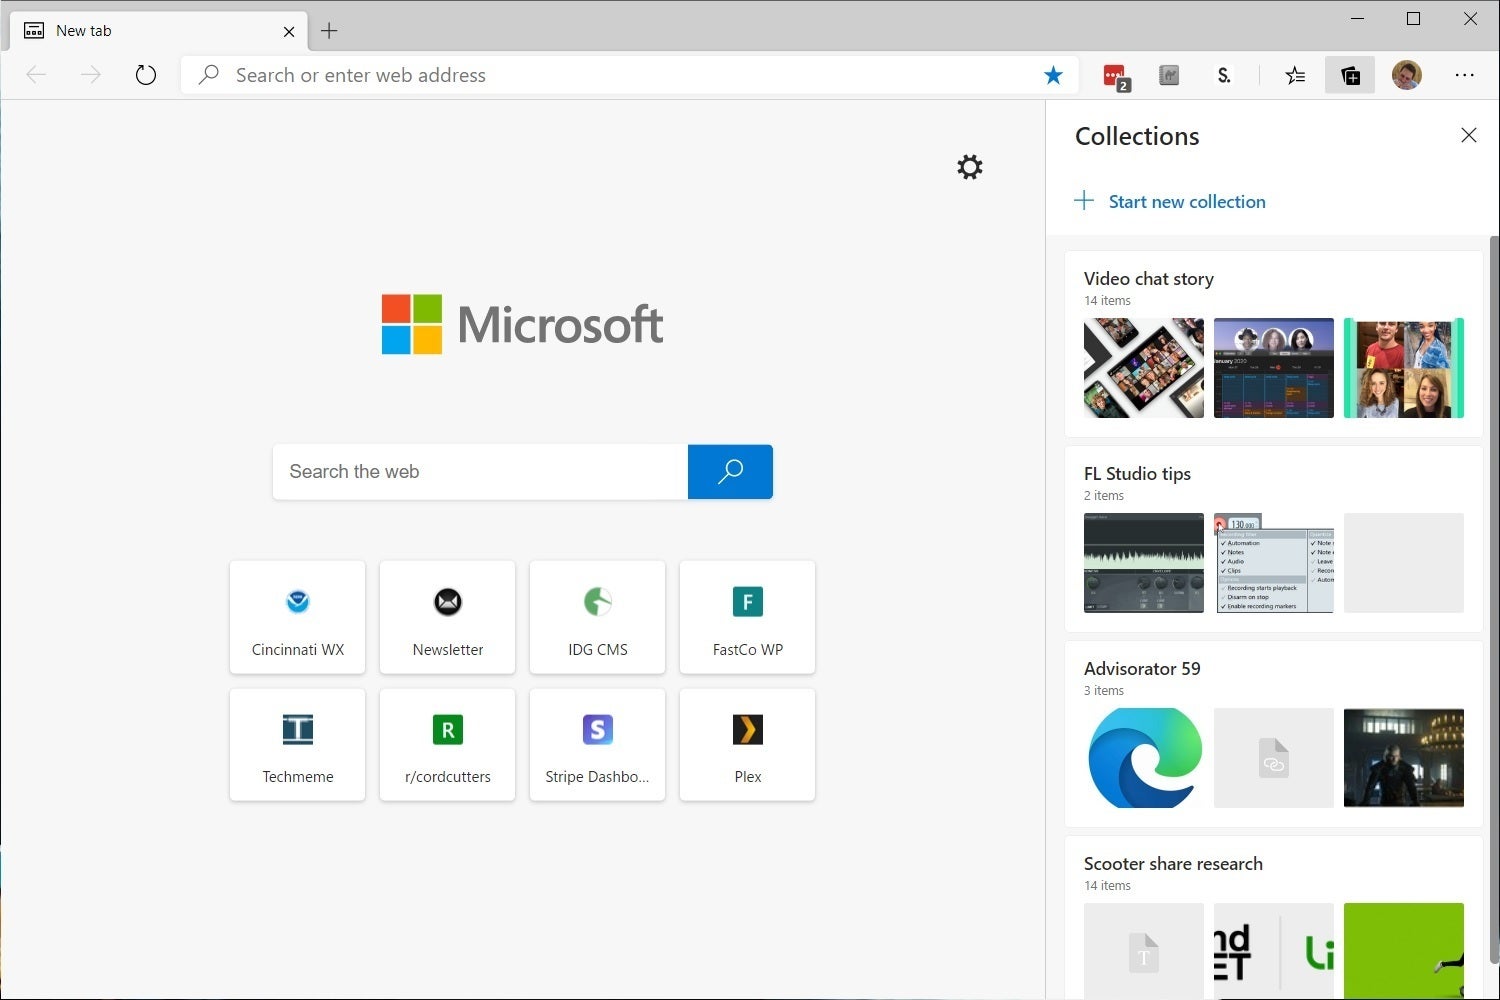Open the FastCo WP quick link
Screen dimensions: 1500x1000
747,617
